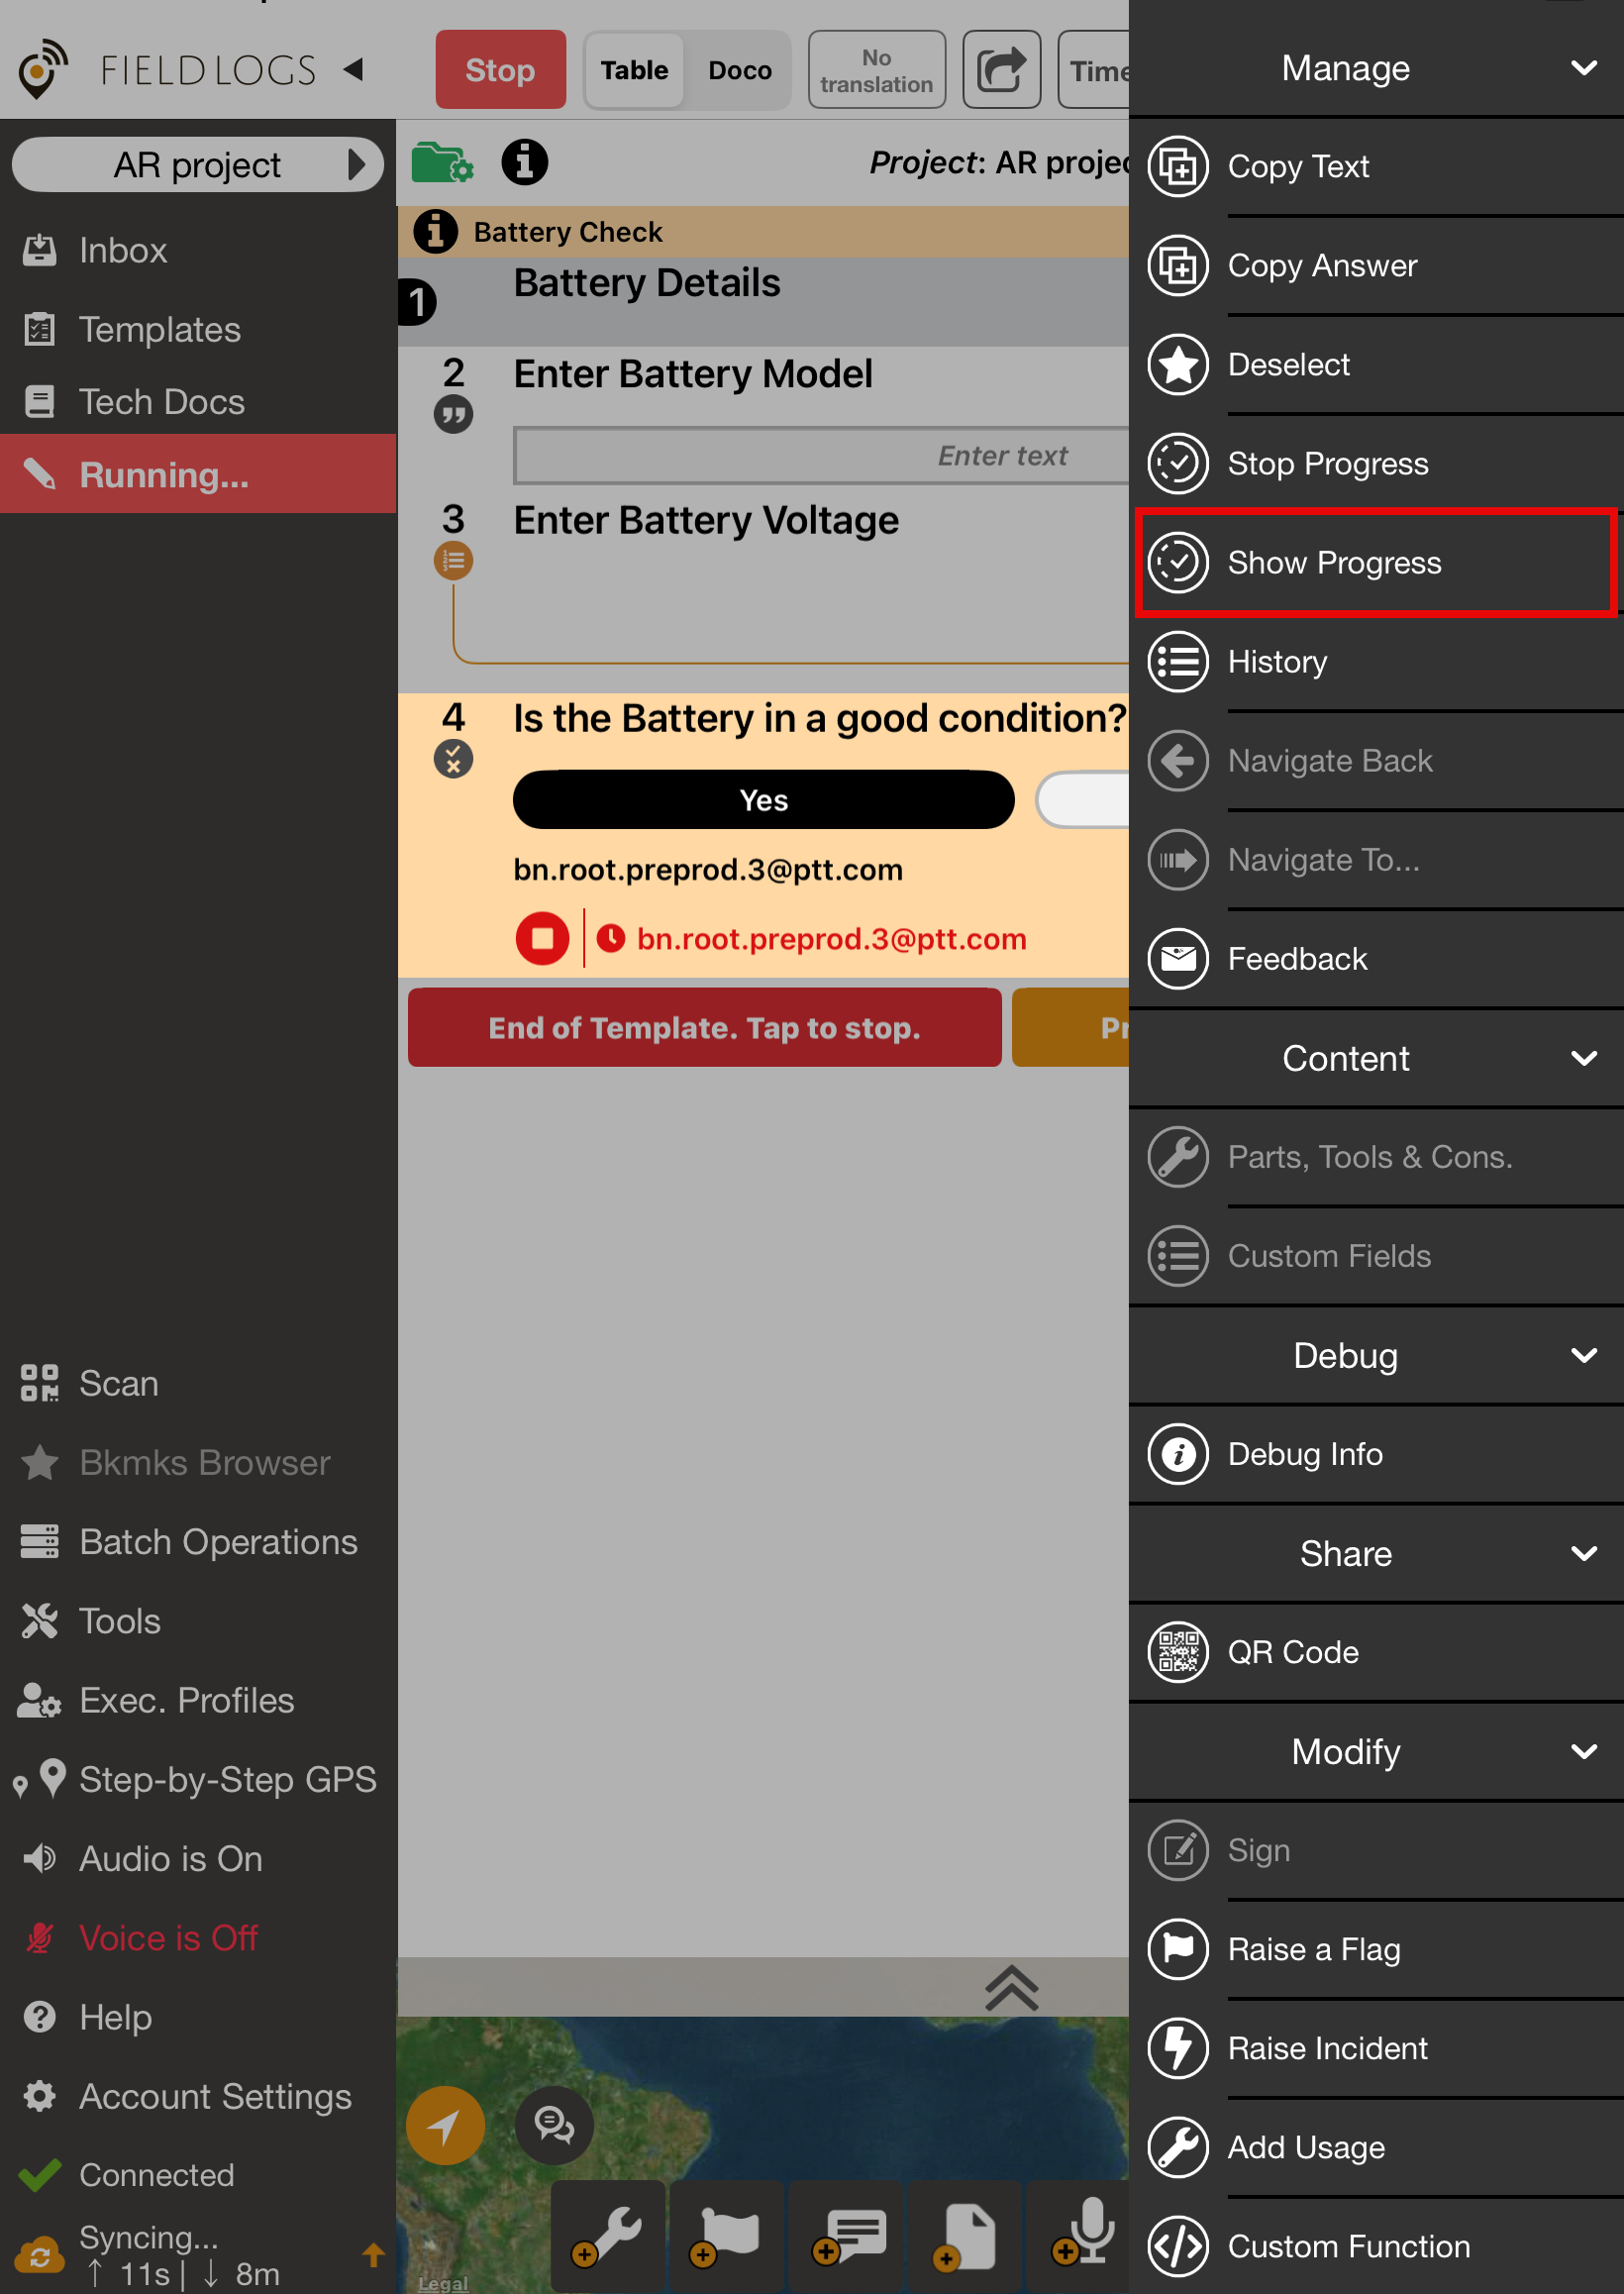Toggle Voice is Off in sidebar

pos(168,1938)
